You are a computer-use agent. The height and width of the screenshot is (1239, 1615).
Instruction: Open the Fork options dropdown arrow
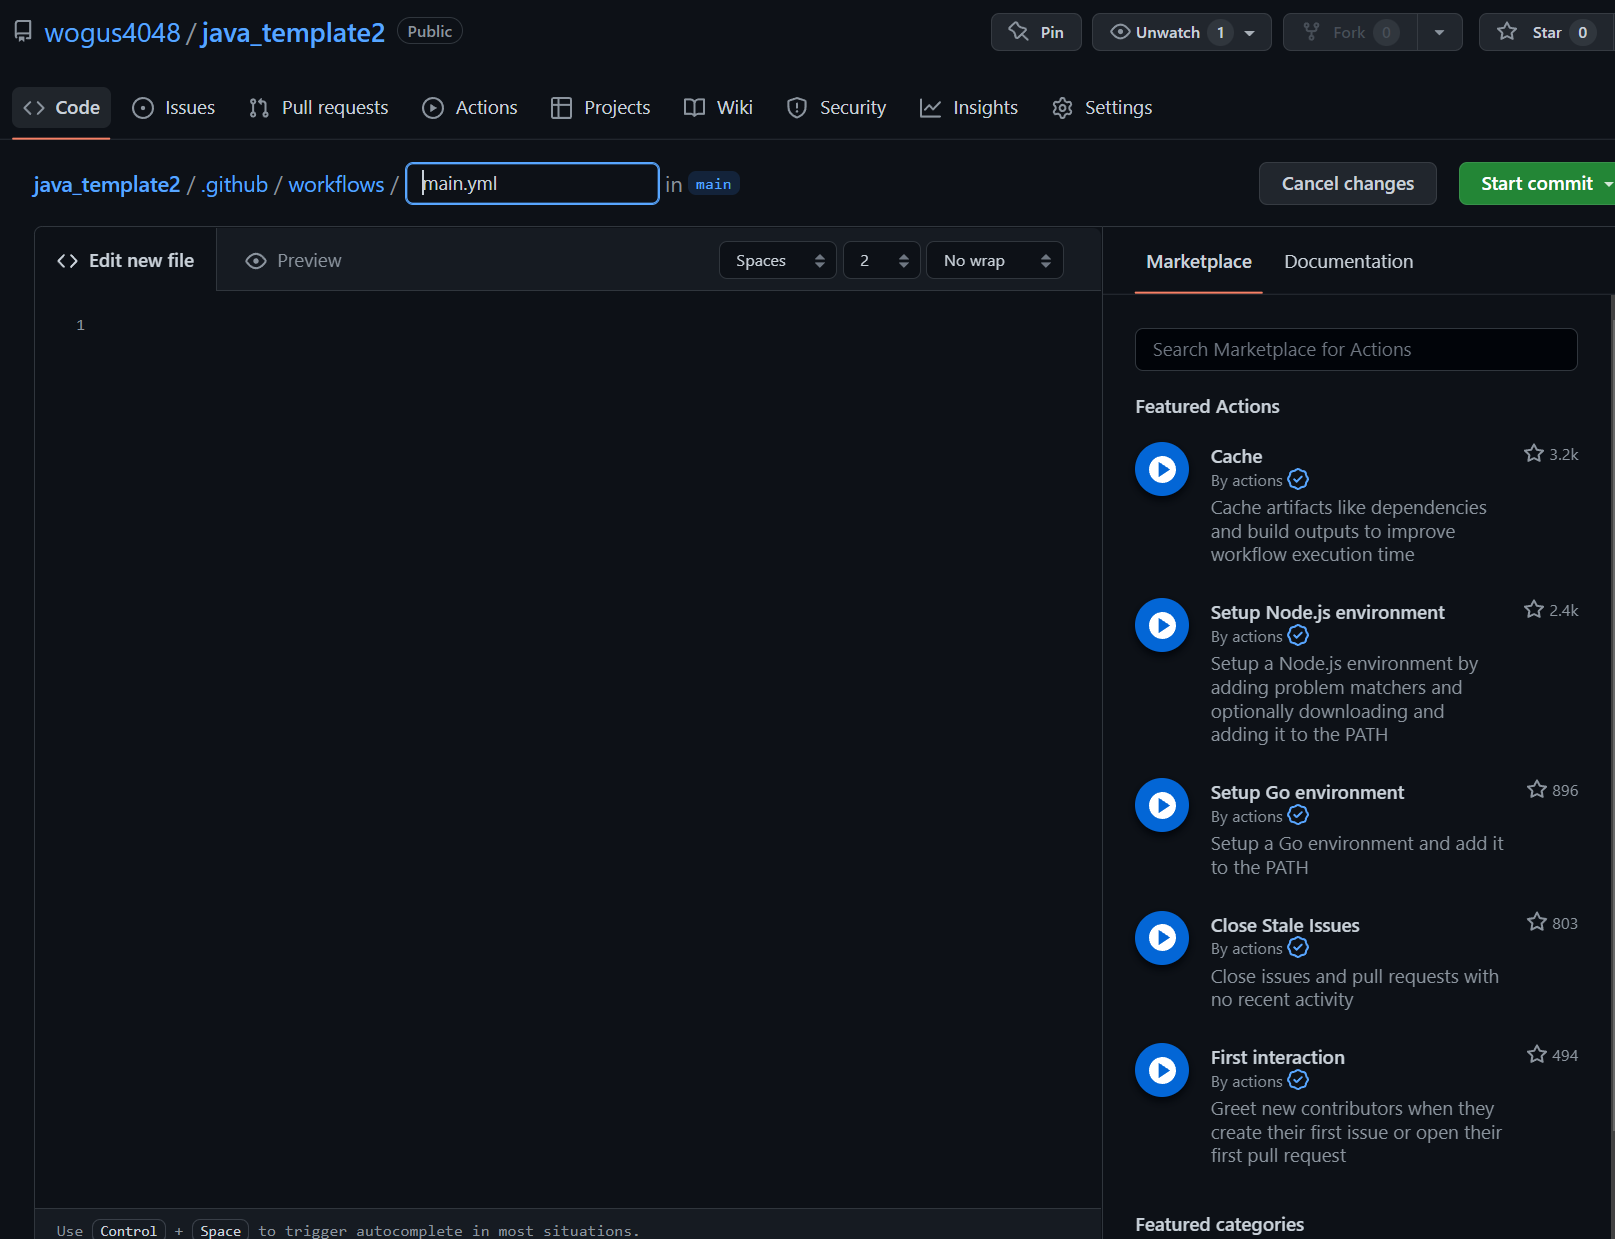tap(1439, 32)
